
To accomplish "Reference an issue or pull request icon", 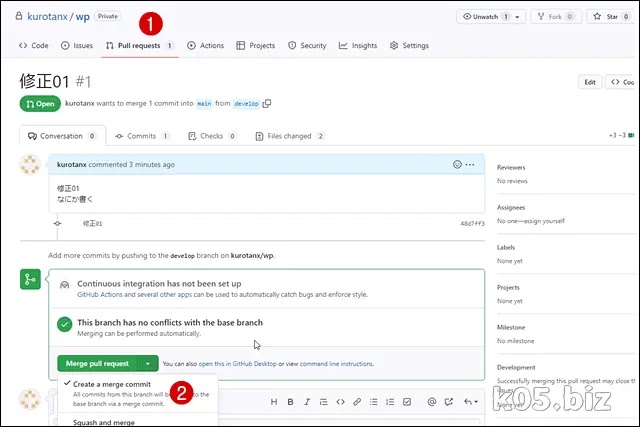I will tap(449, 402).
